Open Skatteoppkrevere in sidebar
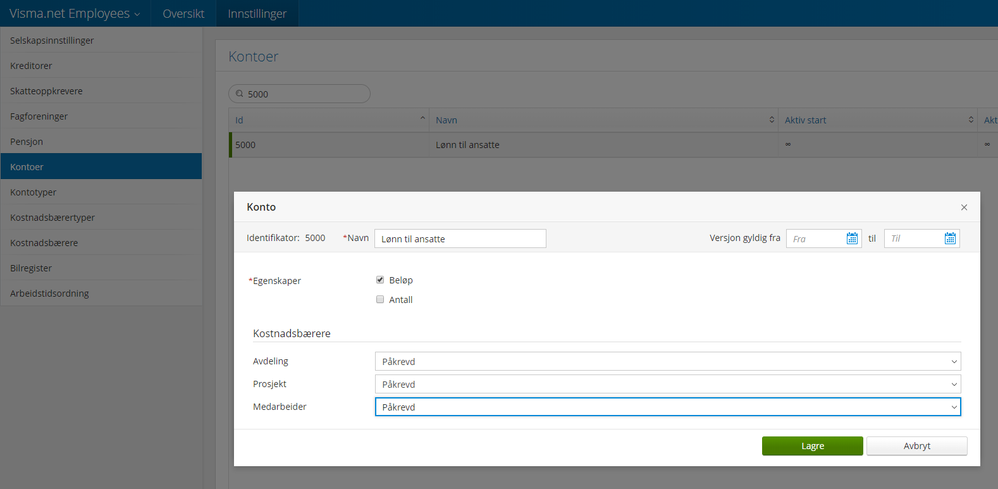Viewport: 998px width, 489px height. [101, 91]
